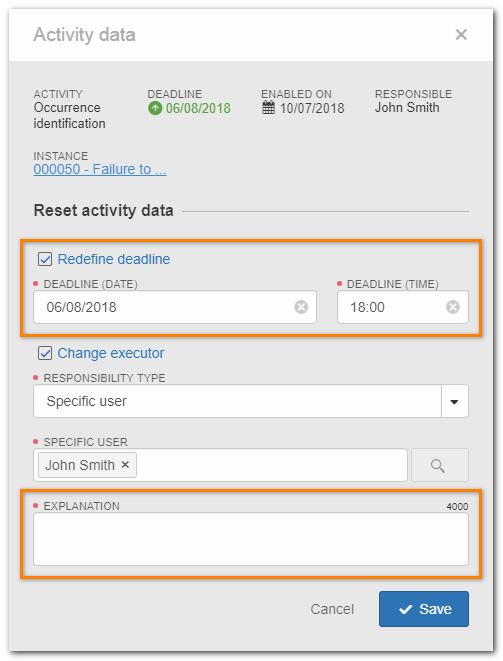Open user search with magnifier icon
Screen dimensions: 503x661
pos(440,465)
